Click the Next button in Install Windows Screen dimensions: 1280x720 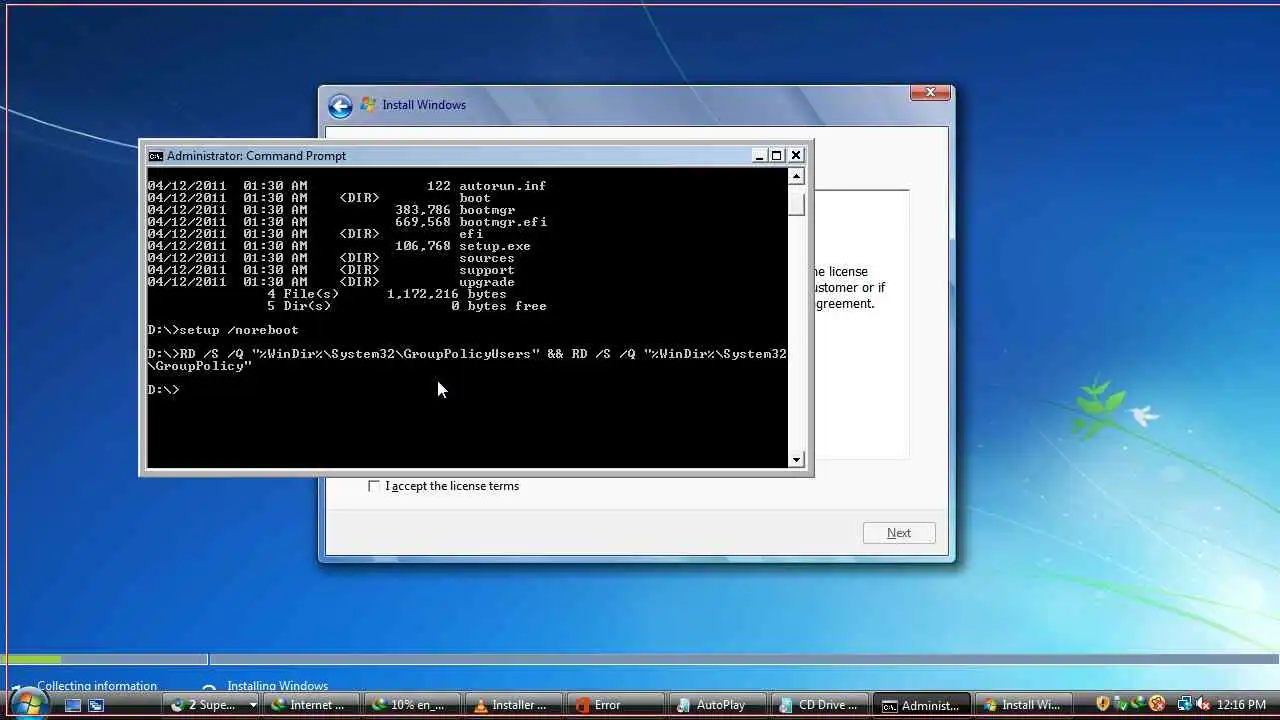(x=899, y=533)
